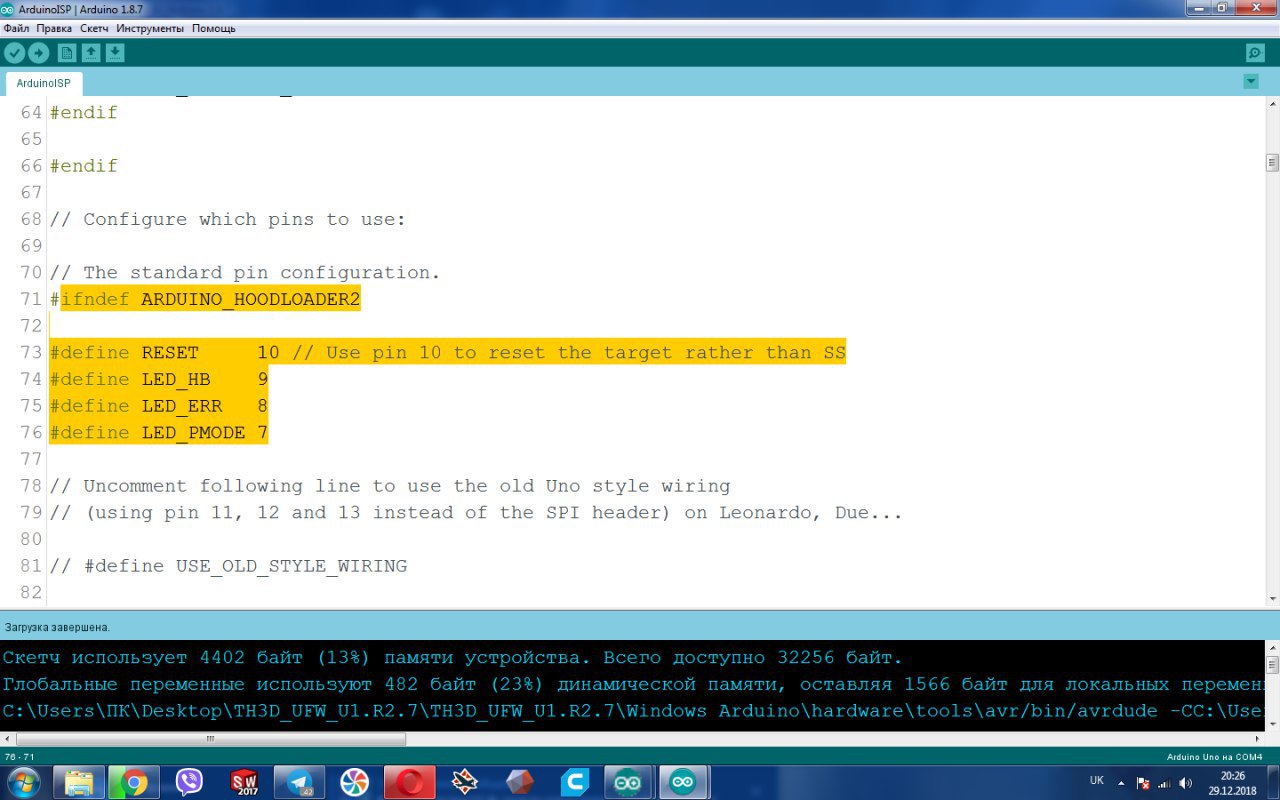The image size is (1280, 800).
Task: Click the '#endif' on line 66
Action: [x=84, y=166]
